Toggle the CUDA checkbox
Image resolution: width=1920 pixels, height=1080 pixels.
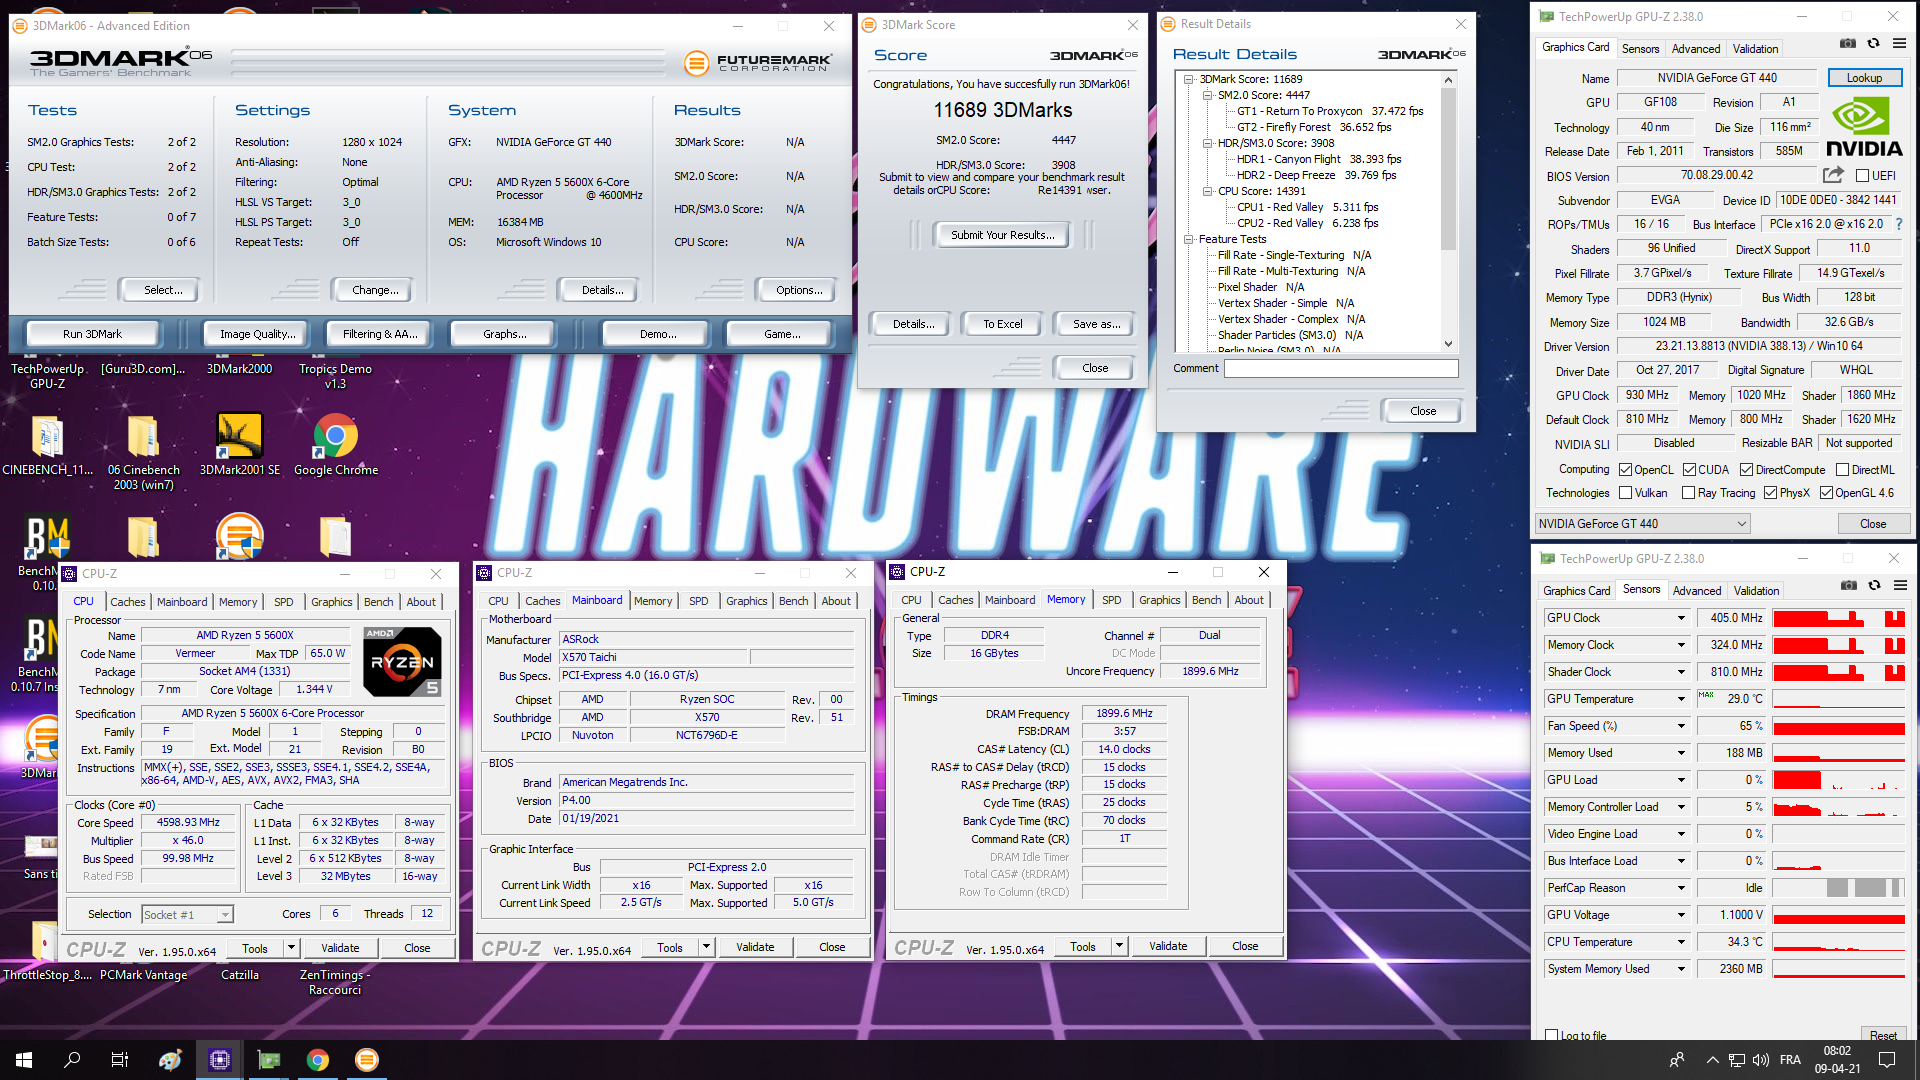[1689, 470]
